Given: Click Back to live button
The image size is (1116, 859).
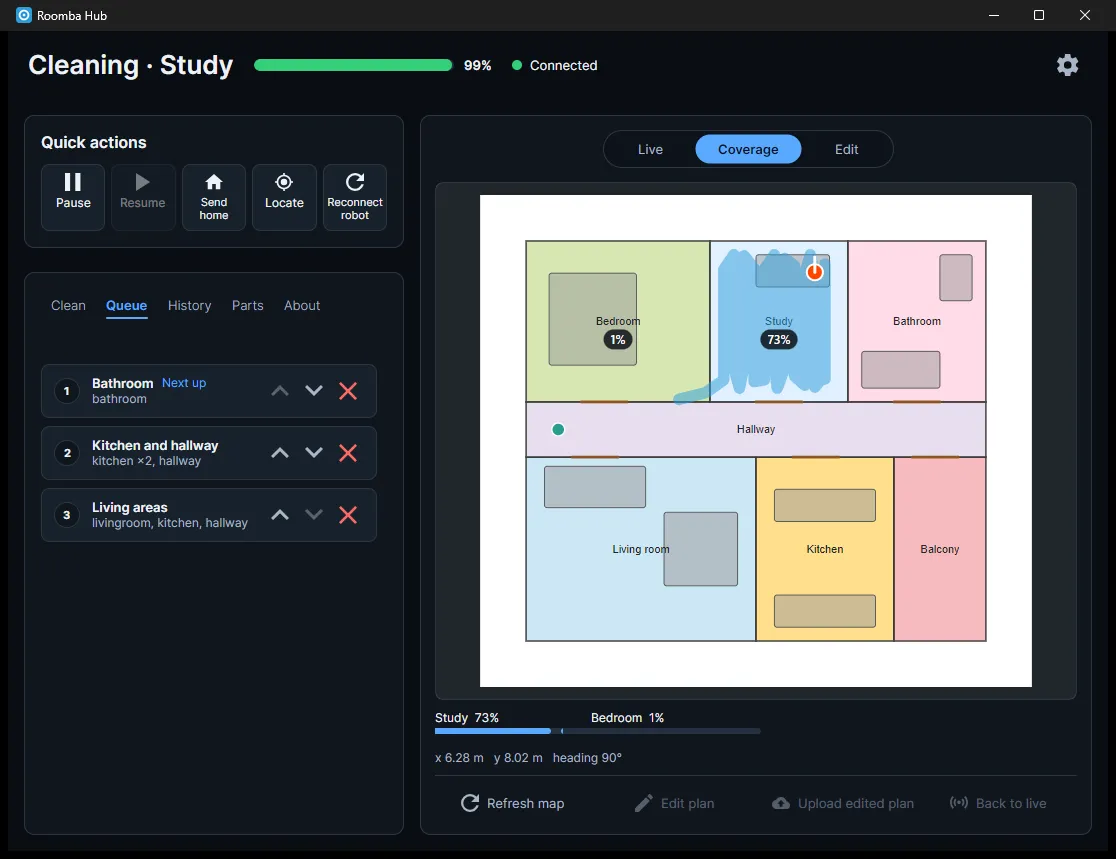Looking at the screenshot, I should click(998, 803).
